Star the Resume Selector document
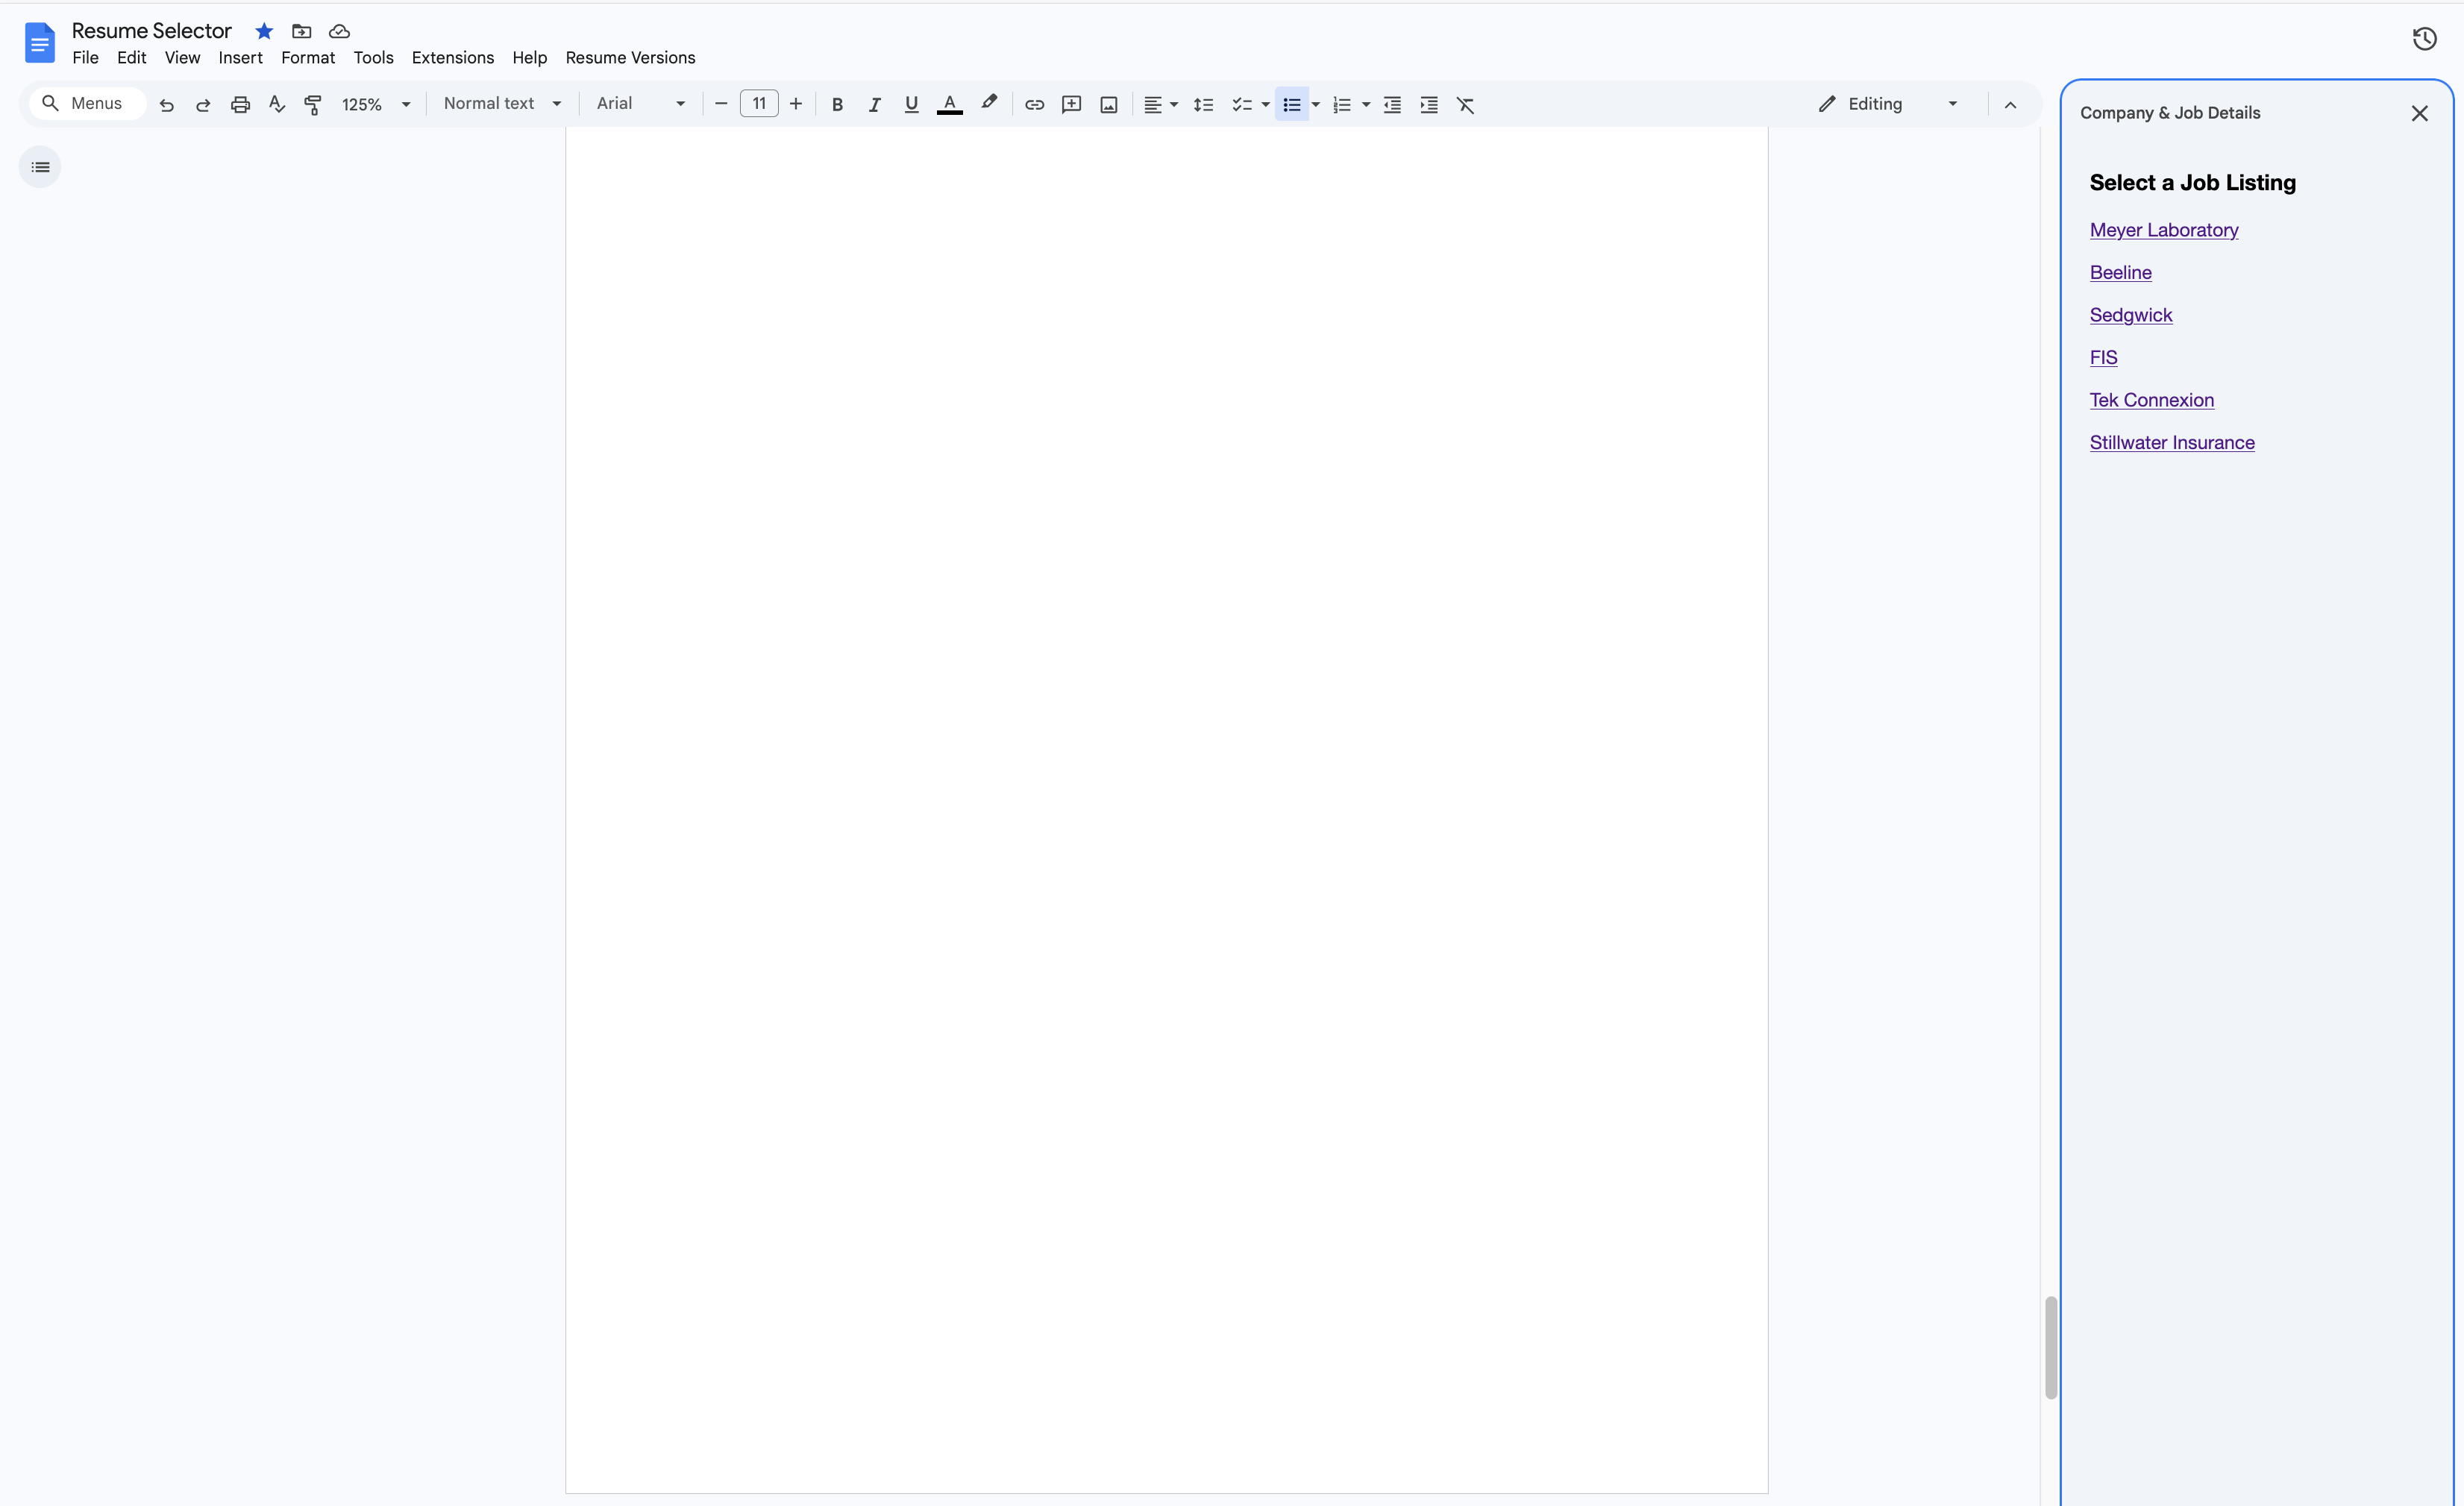Viewport: 2464px width, 1506px height. click(x=264, y=31)
